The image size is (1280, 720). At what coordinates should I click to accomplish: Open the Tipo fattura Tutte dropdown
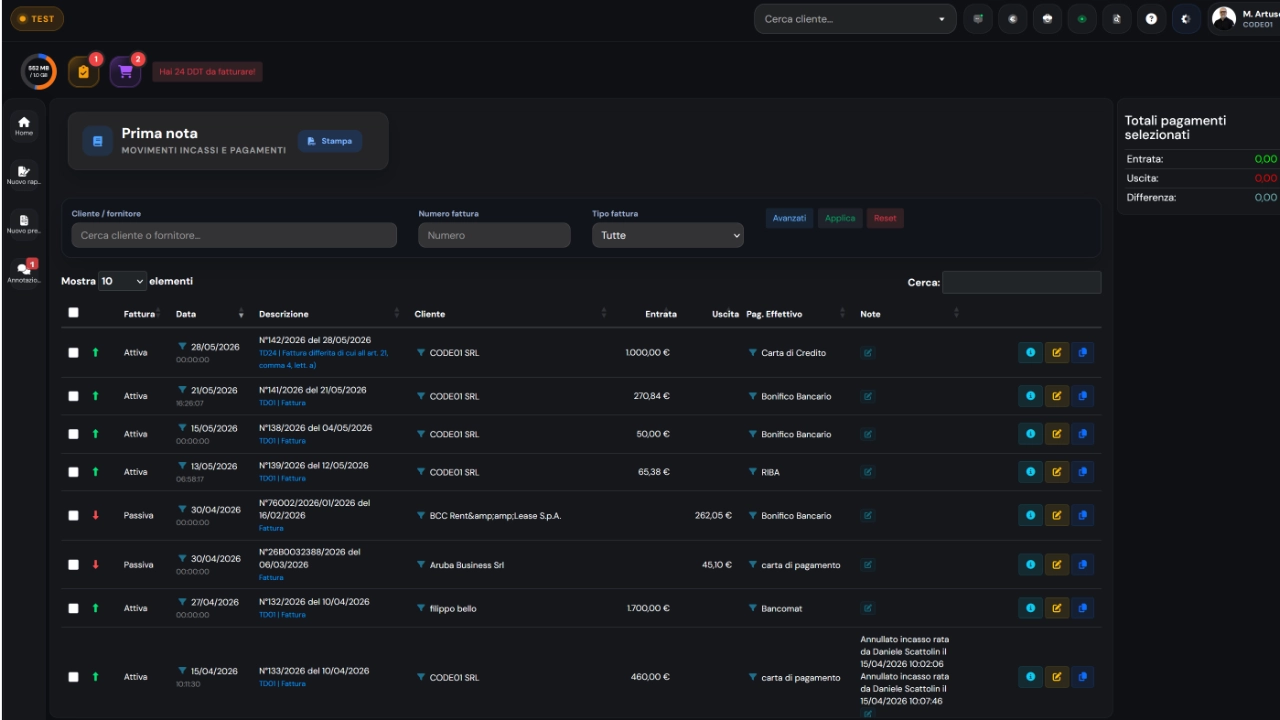click(x=667, y=235)
